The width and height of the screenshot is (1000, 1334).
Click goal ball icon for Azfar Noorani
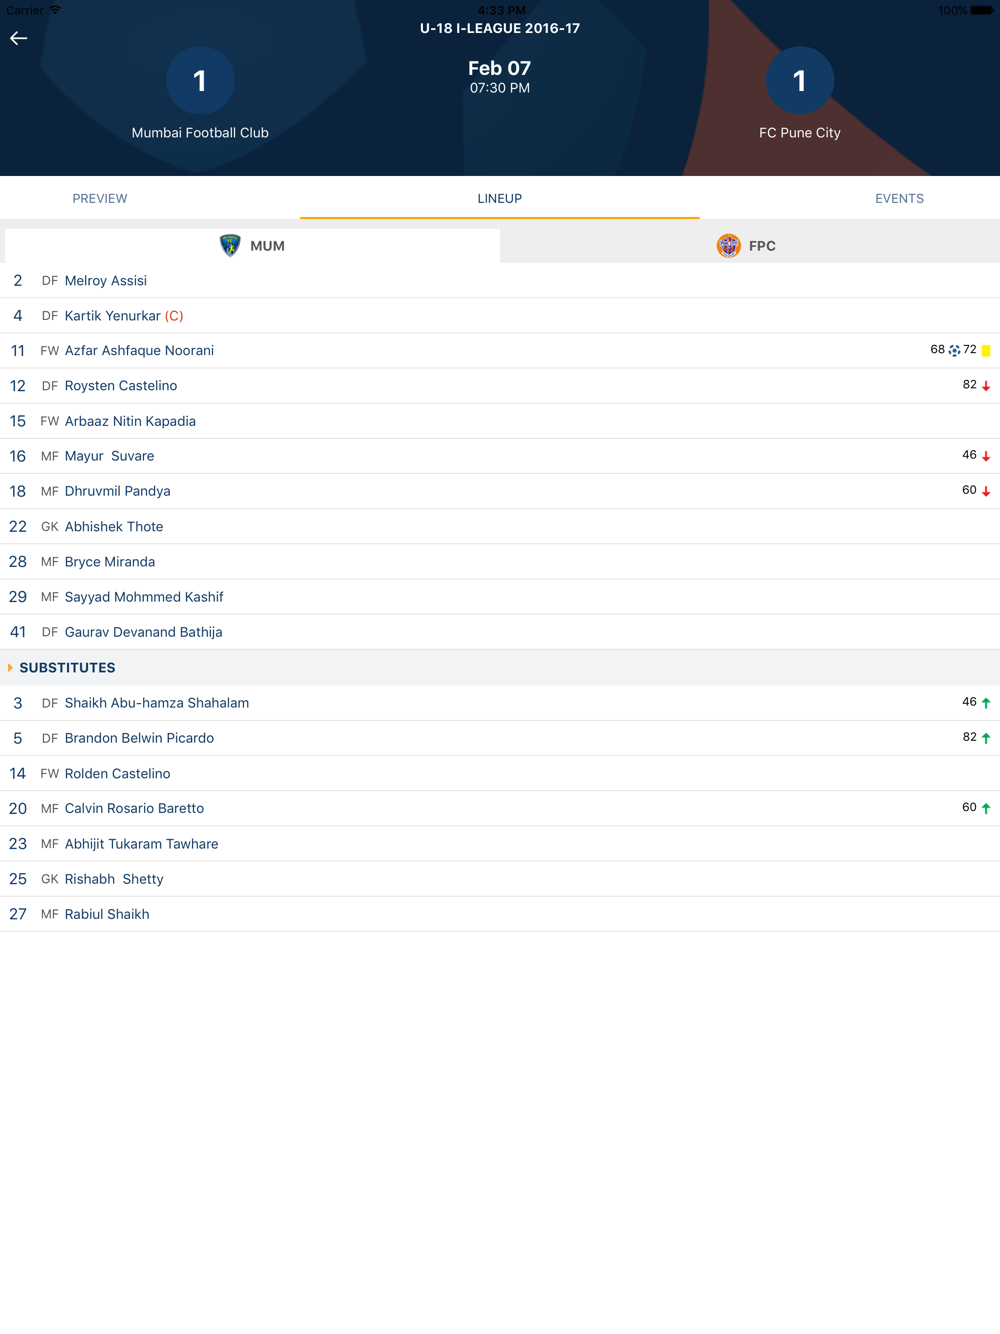(954, 351)
